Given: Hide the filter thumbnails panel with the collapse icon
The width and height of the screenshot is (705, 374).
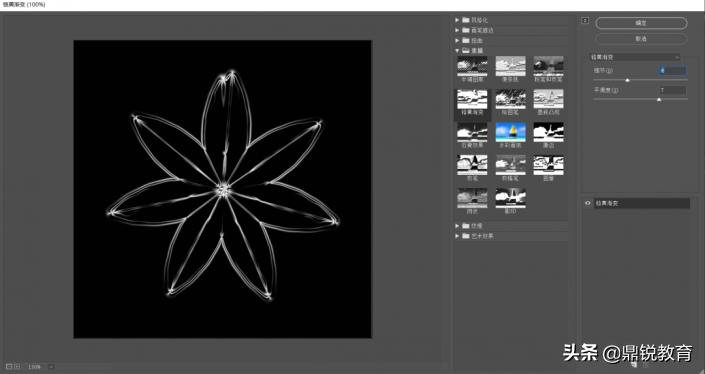Looking at the screenshot, I should pyautogui.click(x=585, y=20).
